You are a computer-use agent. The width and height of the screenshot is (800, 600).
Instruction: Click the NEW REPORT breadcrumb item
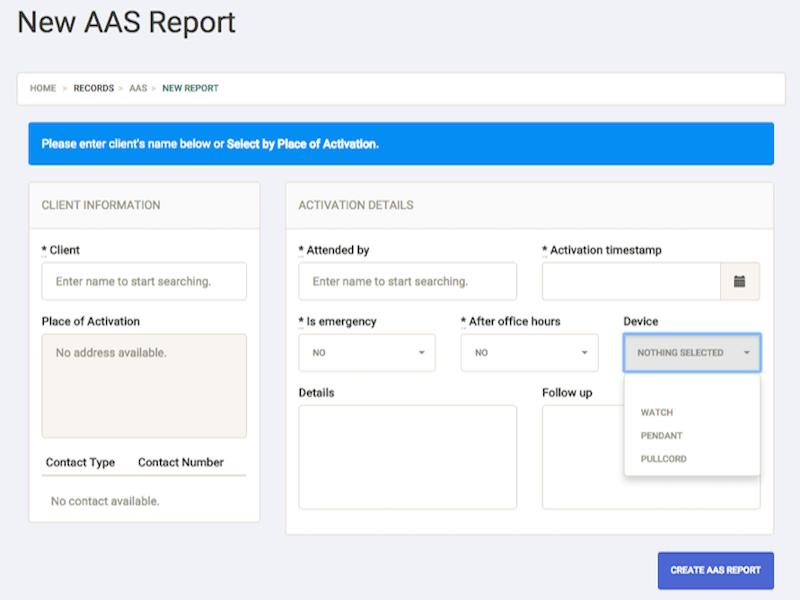point(190,88)
